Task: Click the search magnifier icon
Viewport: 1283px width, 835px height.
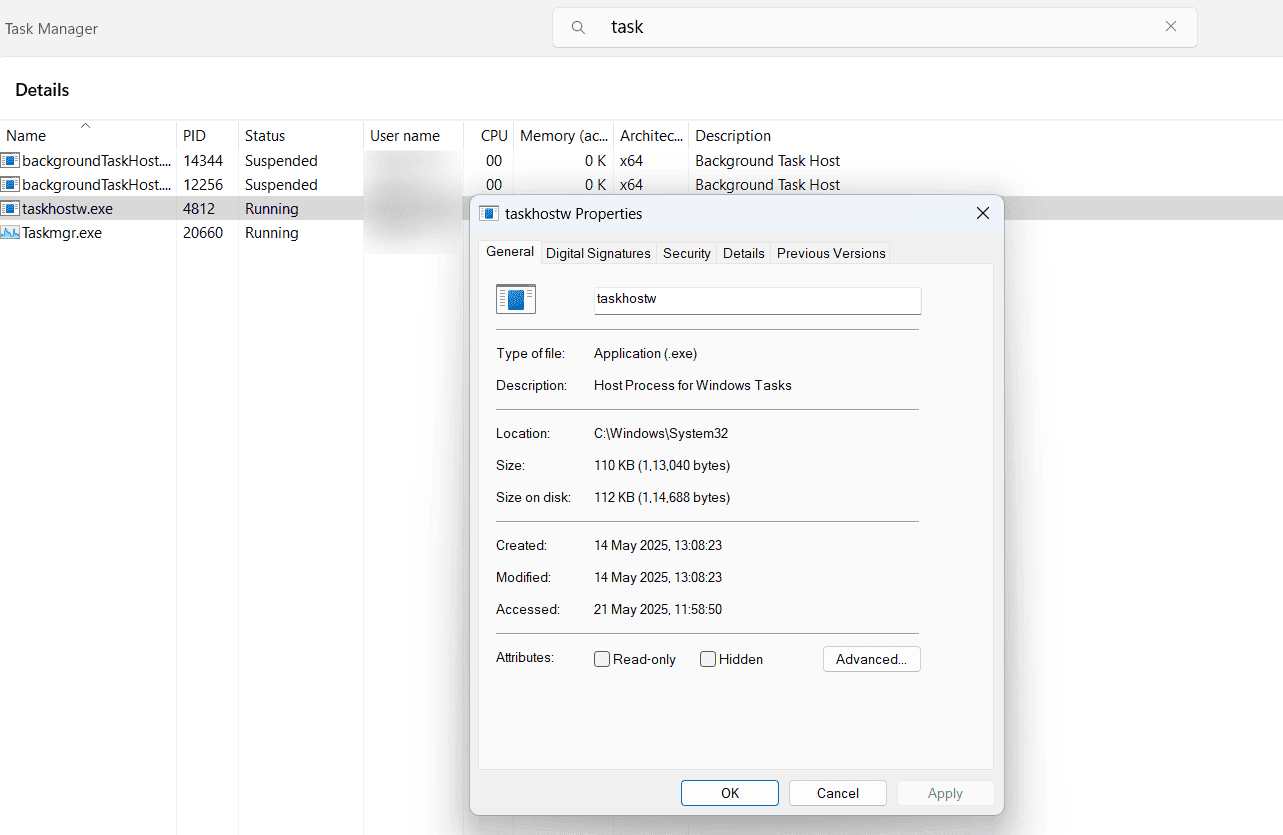Action: pos(578,27)
